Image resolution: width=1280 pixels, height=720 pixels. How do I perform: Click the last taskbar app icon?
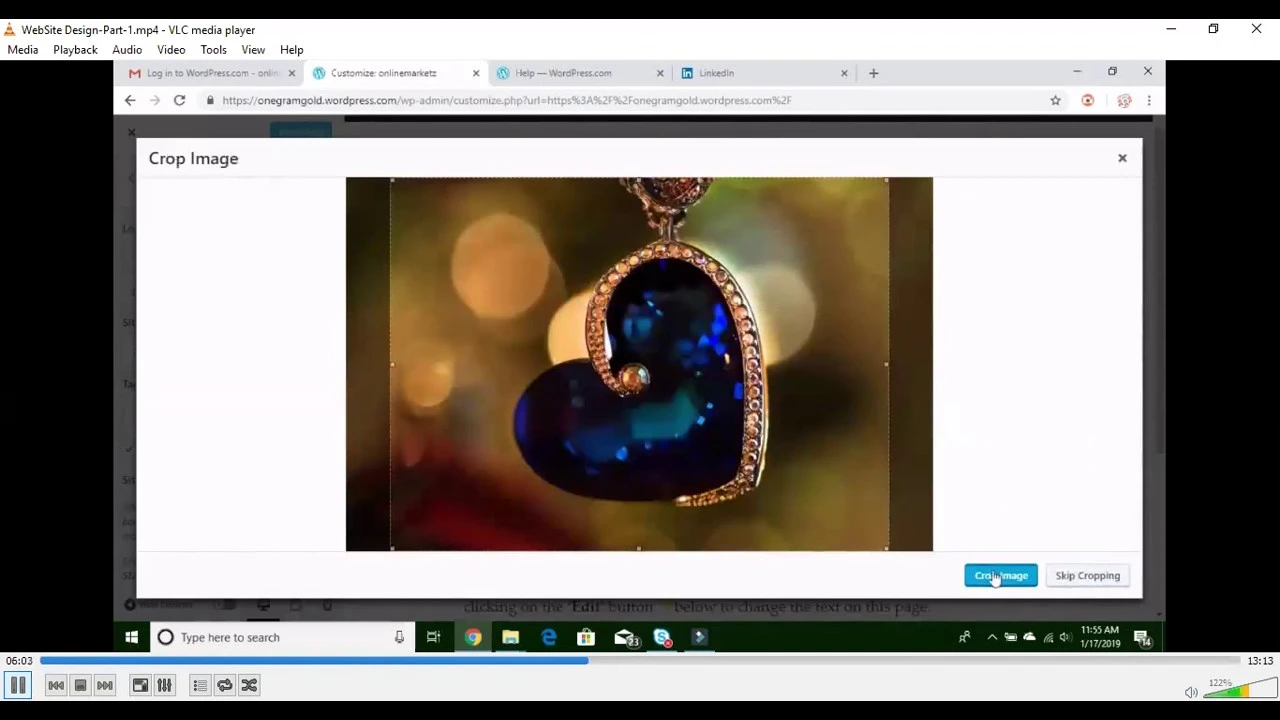tap(699, 637)
